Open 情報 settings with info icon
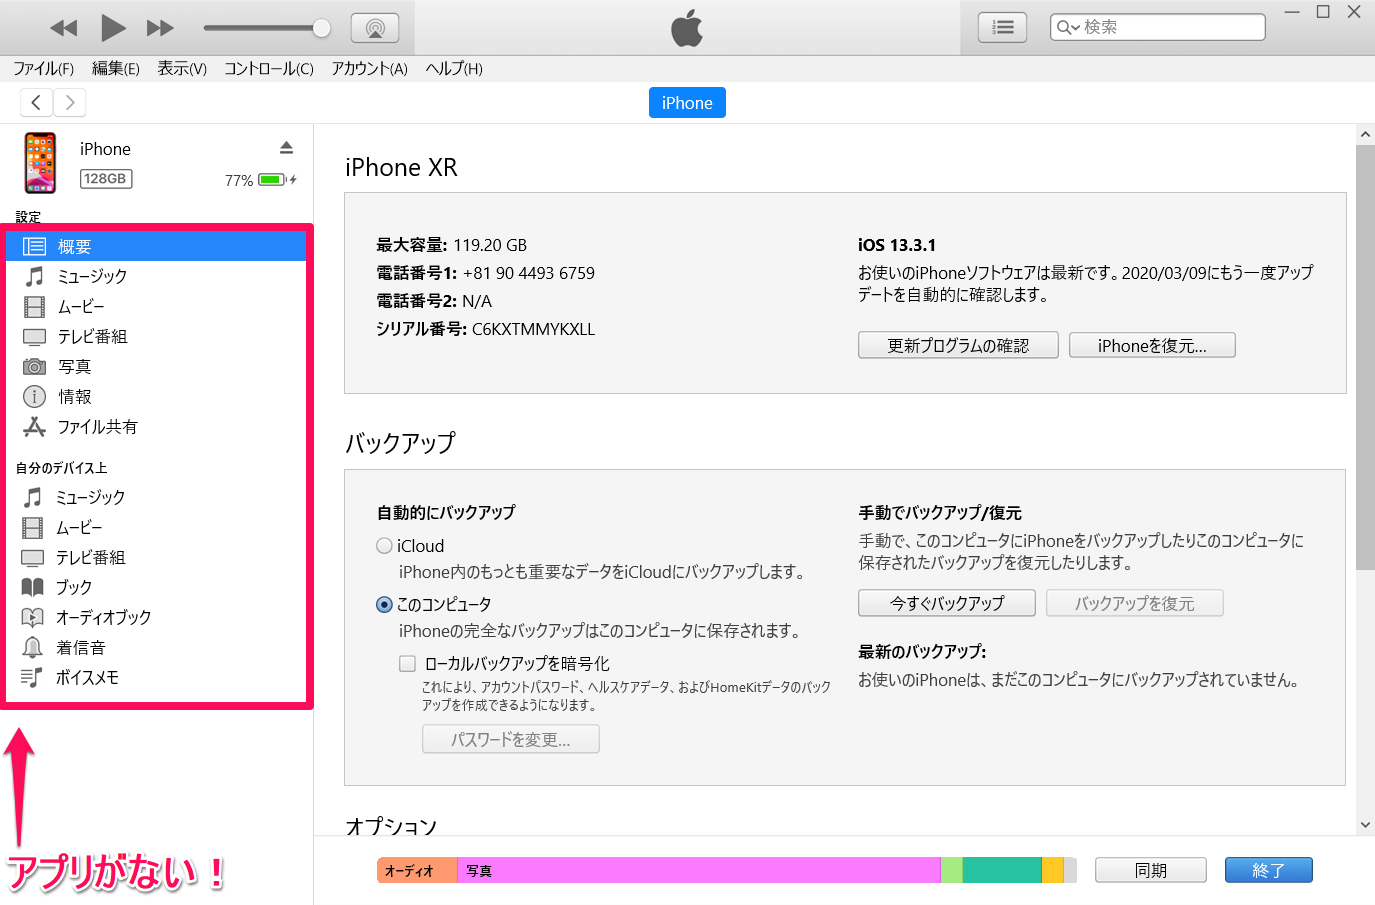This screenshot has width=1375, height=905. 155,396
